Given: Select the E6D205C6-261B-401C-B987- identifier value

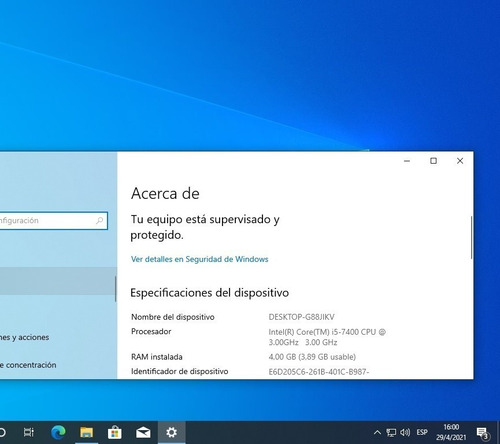Looking at the screenshot, I should pyautogui.click(x=319, y=372).
